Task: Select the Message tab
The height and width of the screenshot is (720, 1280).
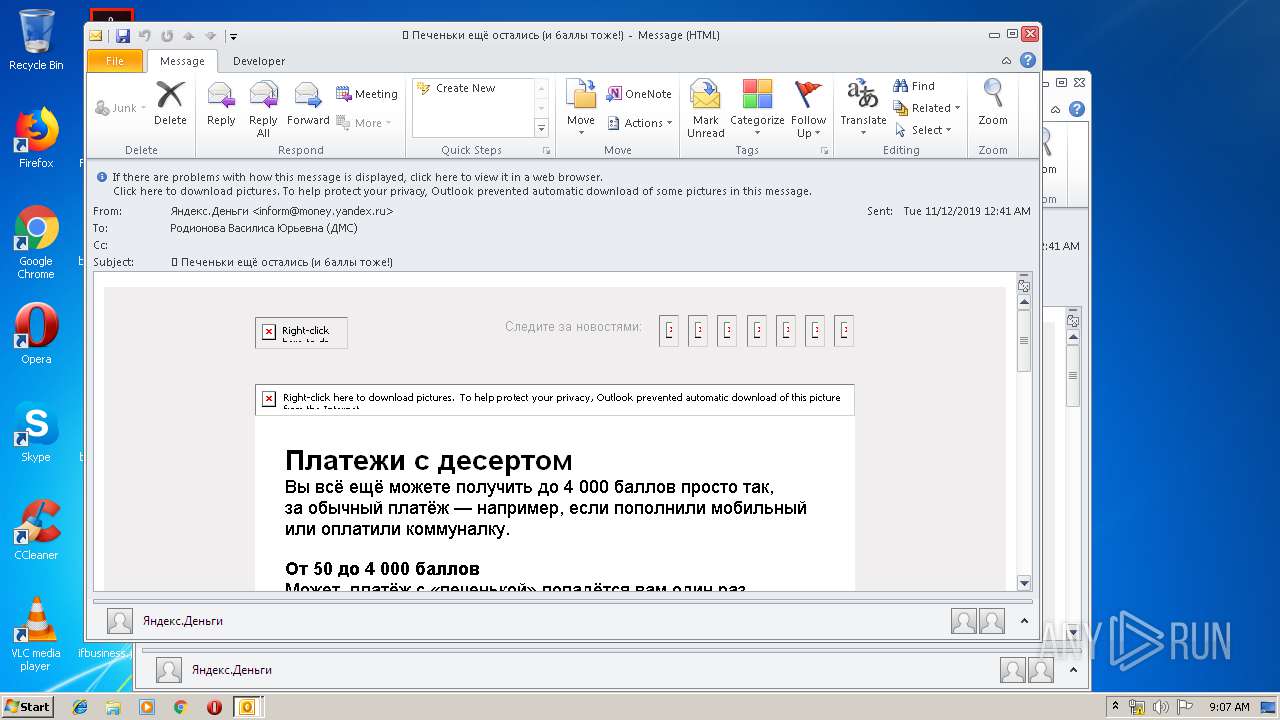Action: pos(182,61)
